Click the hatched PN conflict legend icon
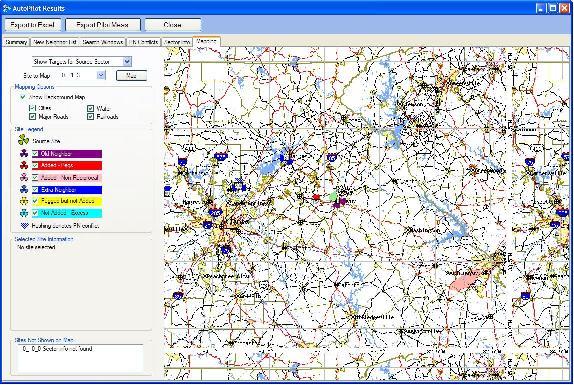 (x=24, y=226)
